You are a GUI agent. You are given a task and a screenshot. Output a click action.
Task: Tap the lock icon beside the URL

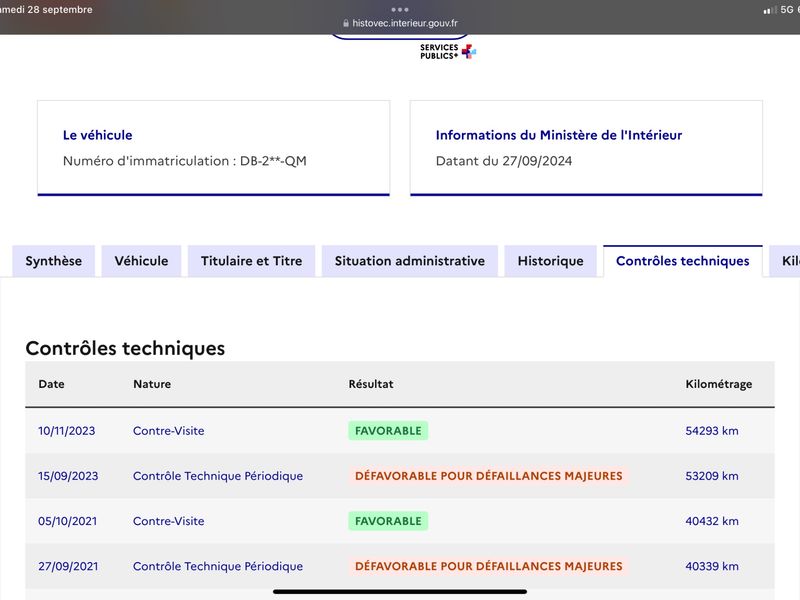click(346, 23)
